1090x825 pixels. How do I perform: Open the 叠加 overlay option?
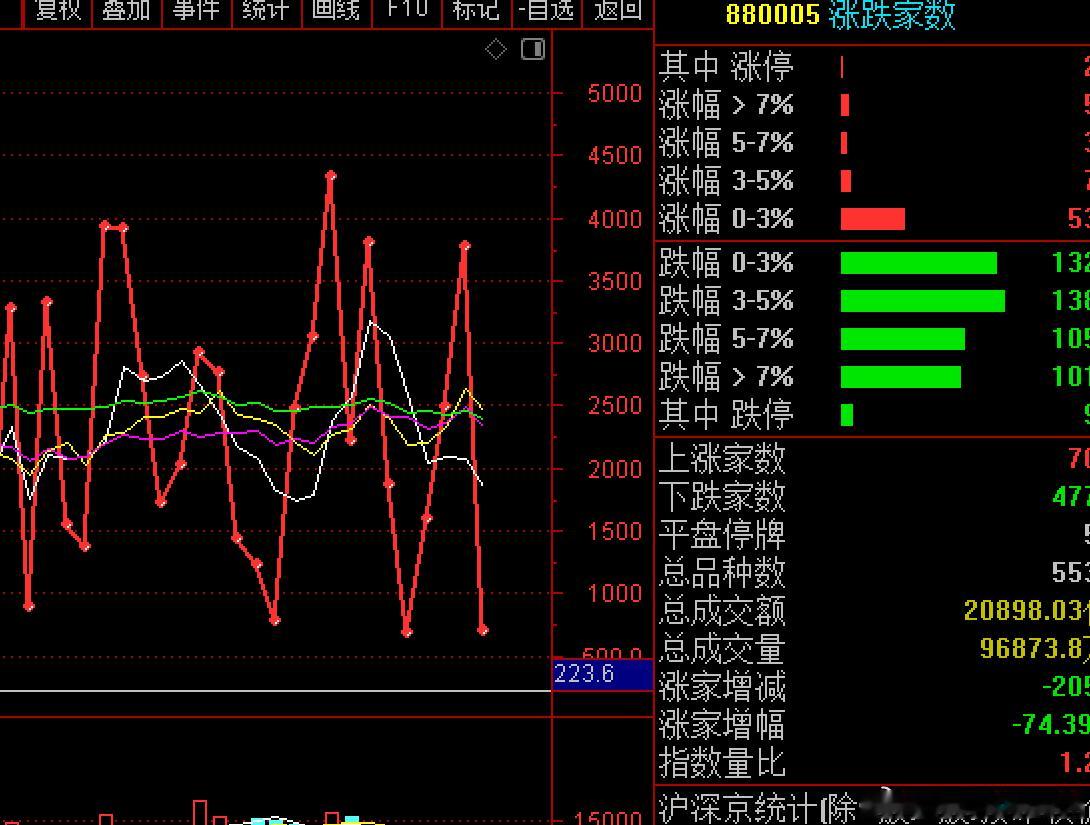pyautogui.click(x=127, y=10)
